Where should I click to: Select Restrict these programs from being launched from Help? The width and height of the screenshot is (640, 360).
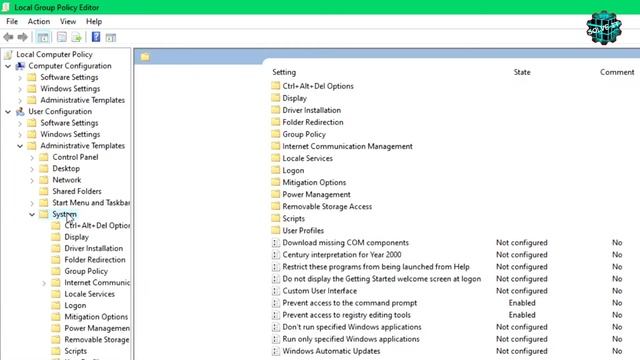point(376,267)
